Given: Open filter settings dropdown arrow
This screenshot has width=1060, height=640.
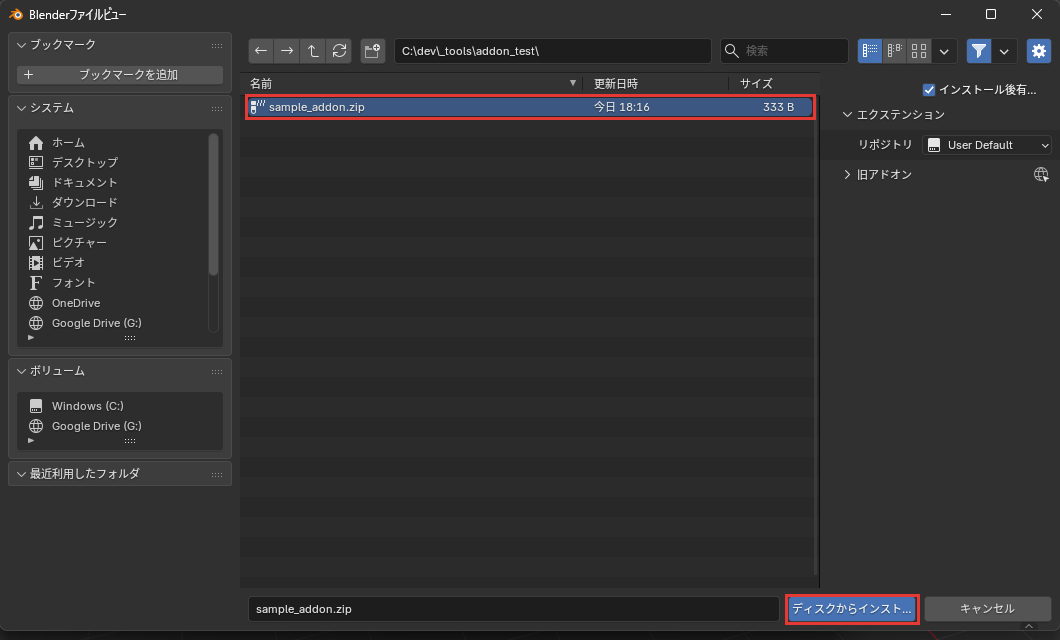Looking at the screenshot, I should (x=1005, y=51).
